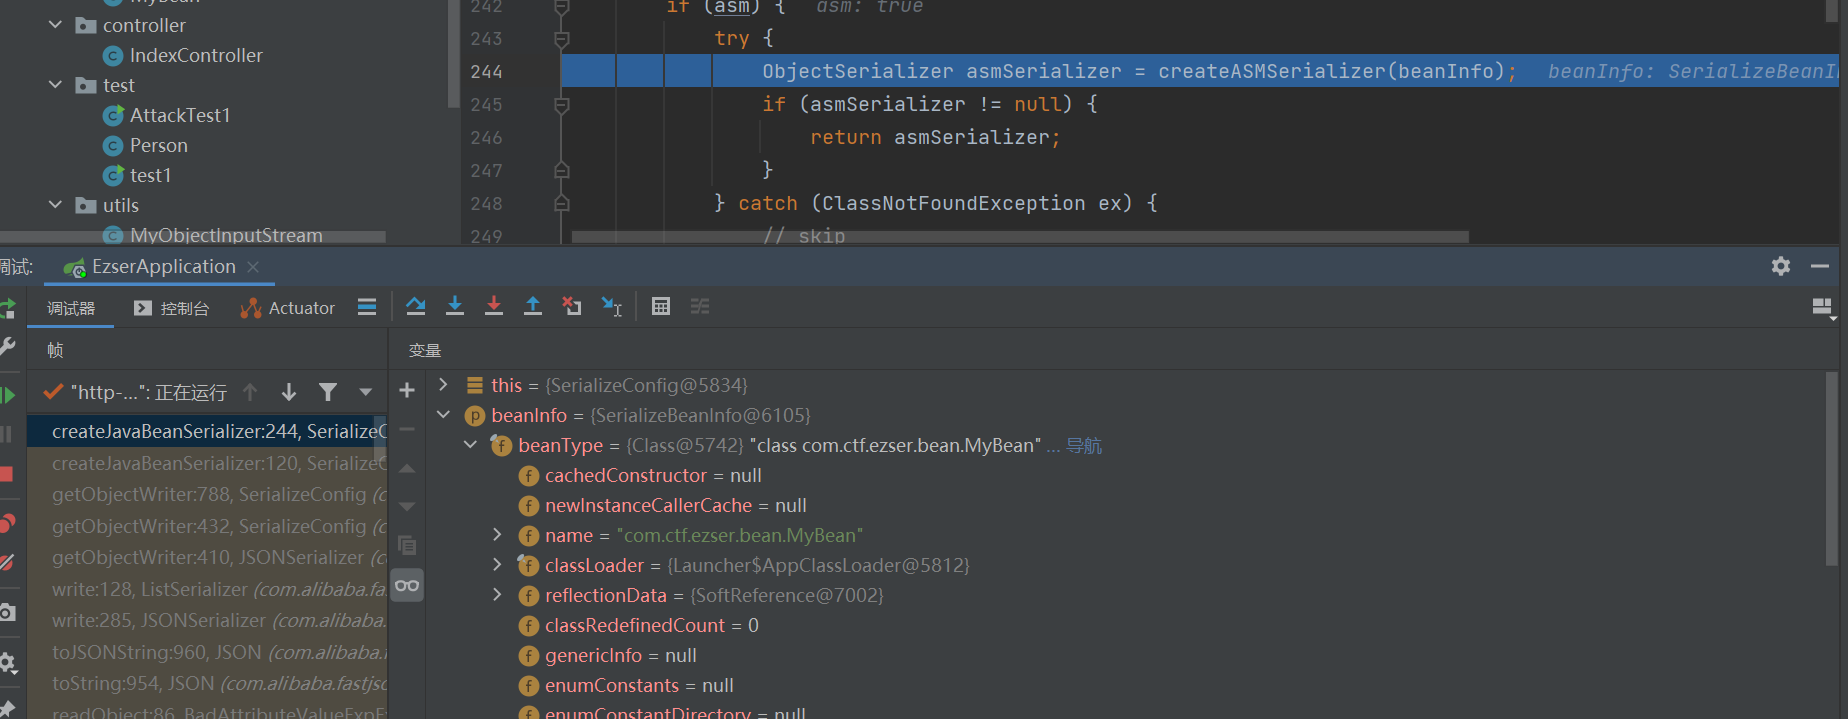
Task: Add a new watch with plus icon
Action: [x=407, y=391]
